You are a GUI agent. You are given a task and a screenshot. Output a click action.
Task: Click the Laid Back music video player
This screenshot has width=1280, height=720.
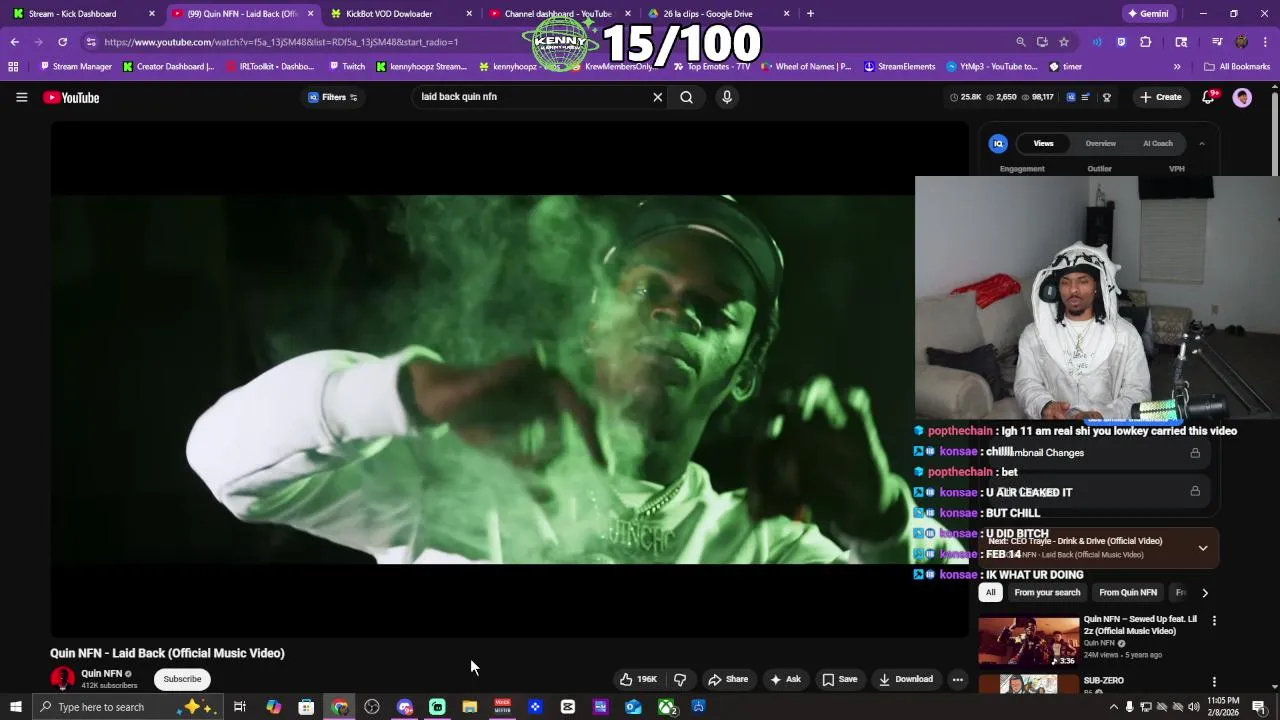(510, 380)
